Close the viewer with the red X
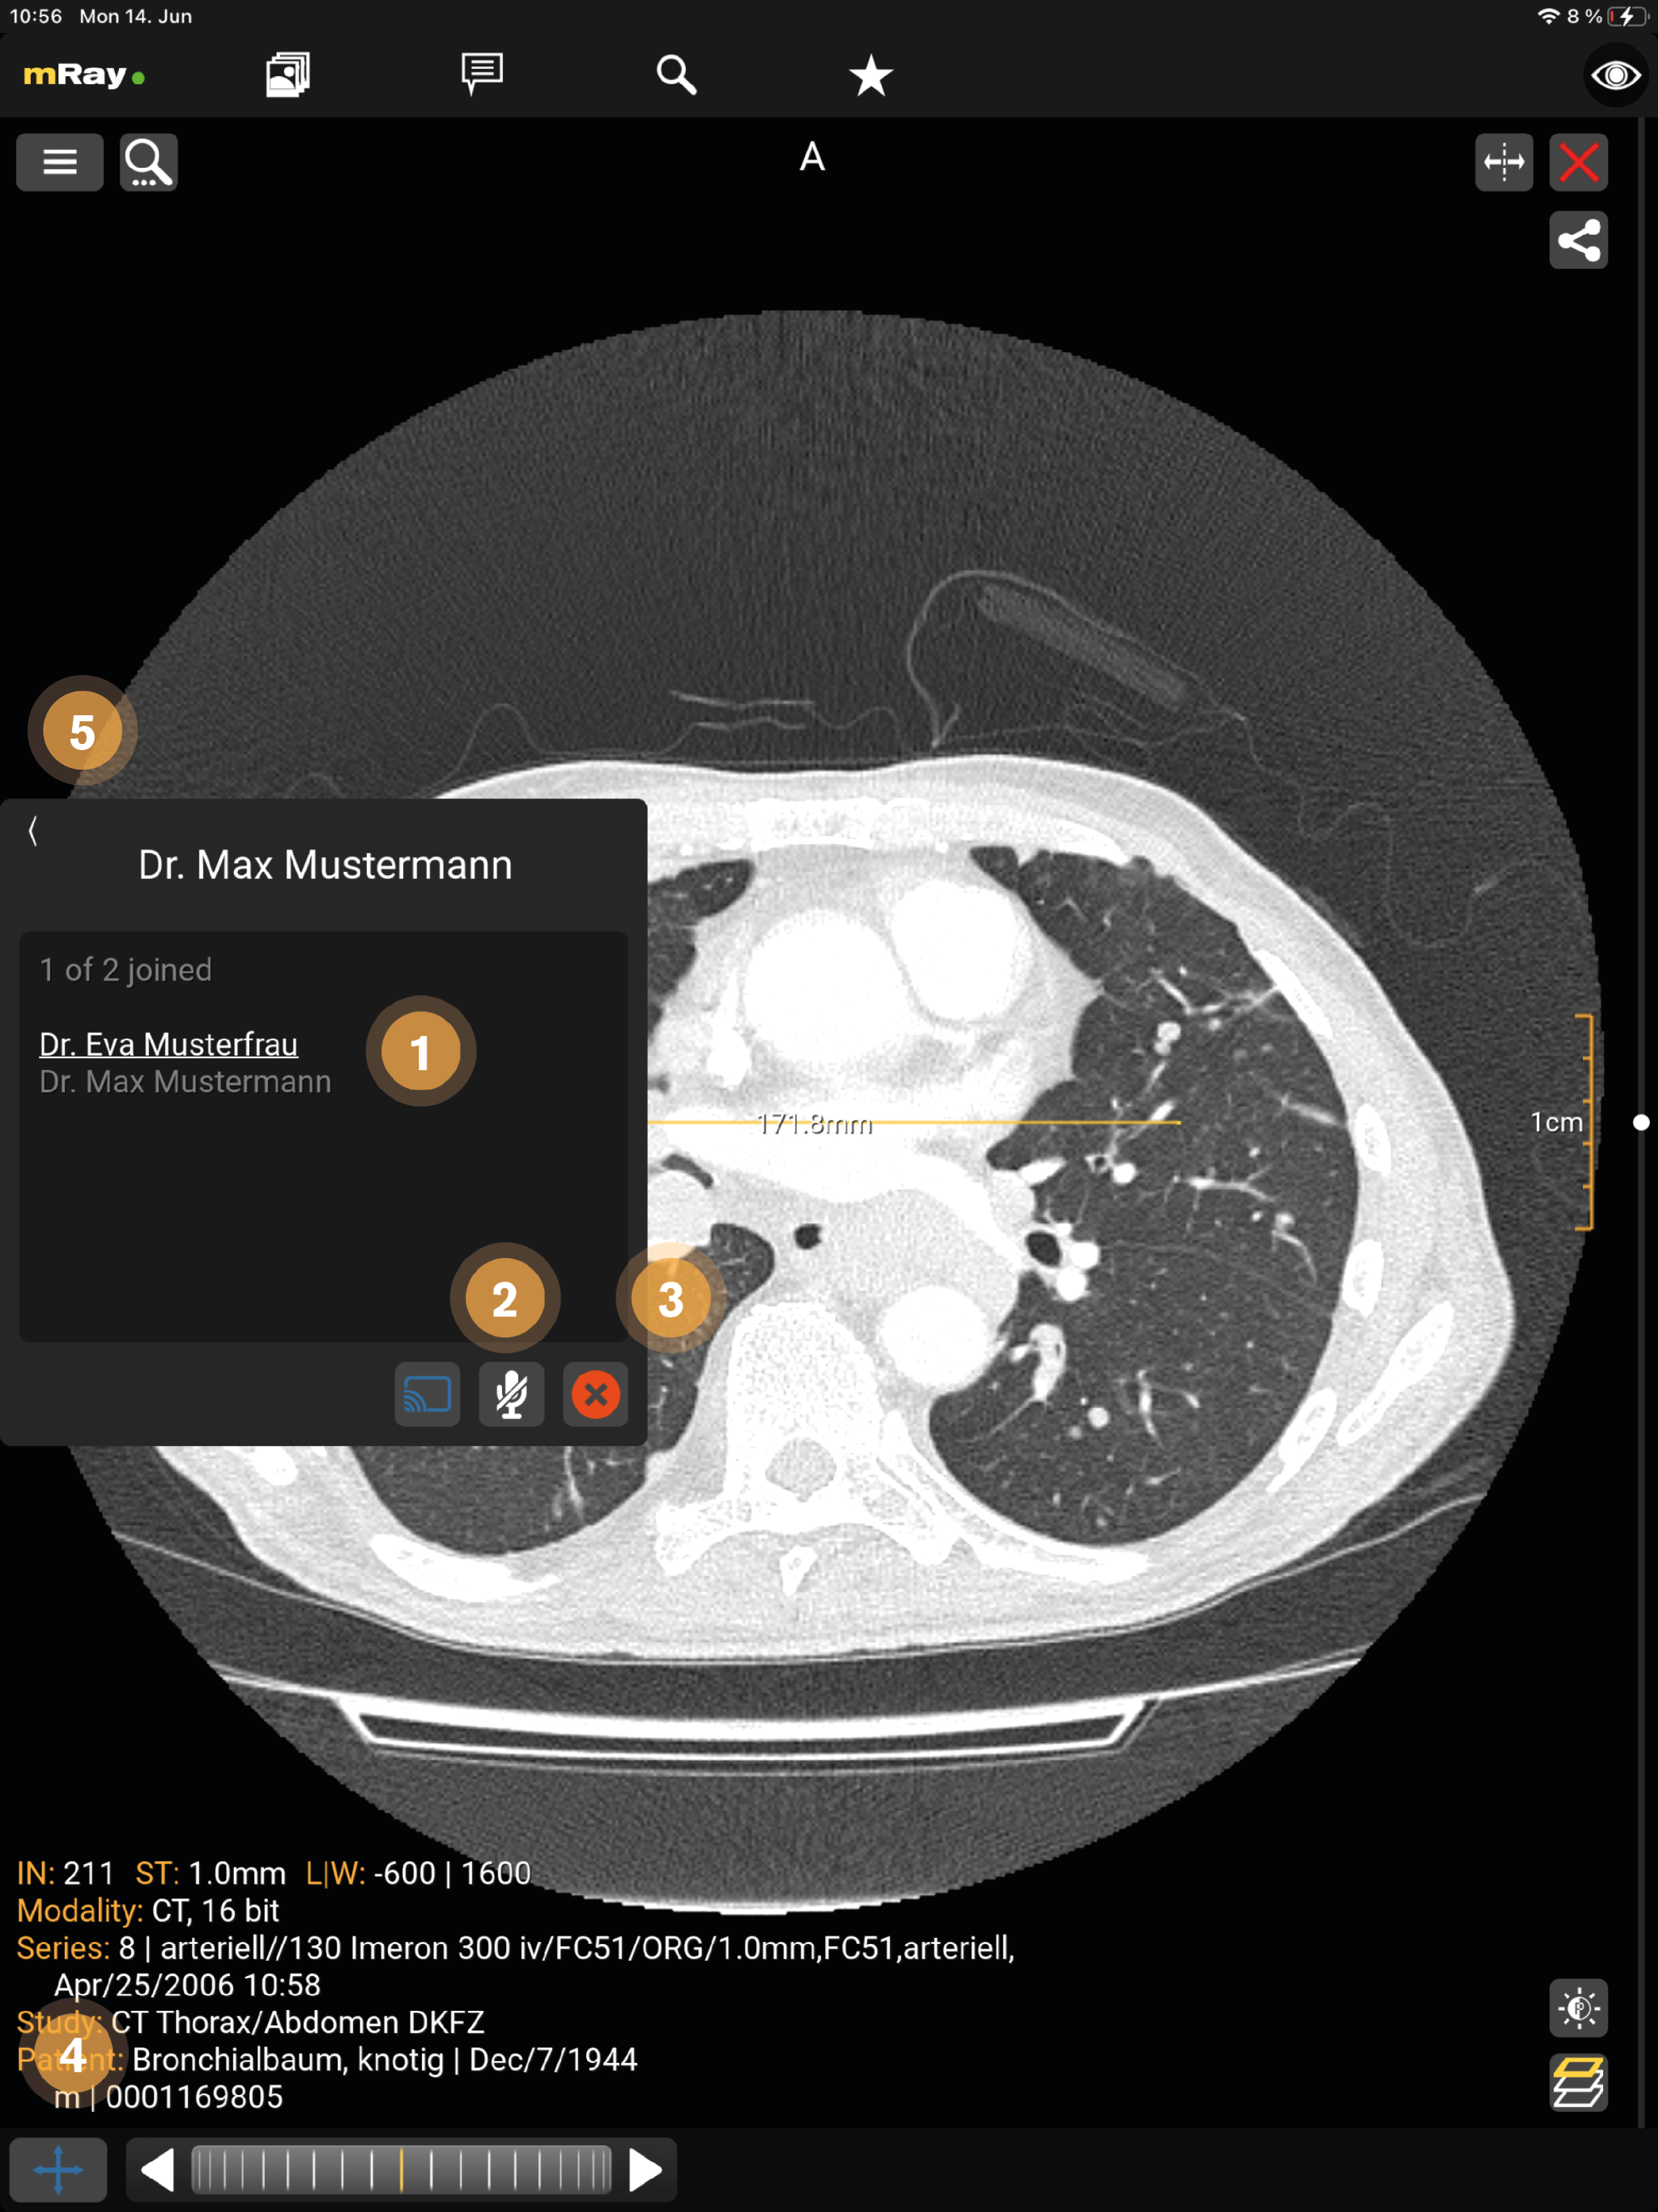The height and width of the screenshot is (2212, 1658). click(1579, 162)
